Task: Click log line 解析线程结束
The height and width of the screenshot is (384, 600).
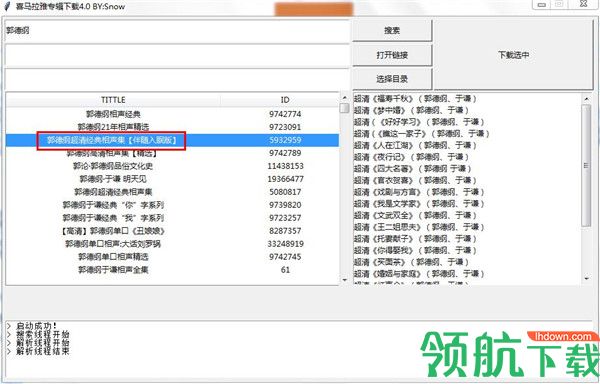Action: point(42,351)
